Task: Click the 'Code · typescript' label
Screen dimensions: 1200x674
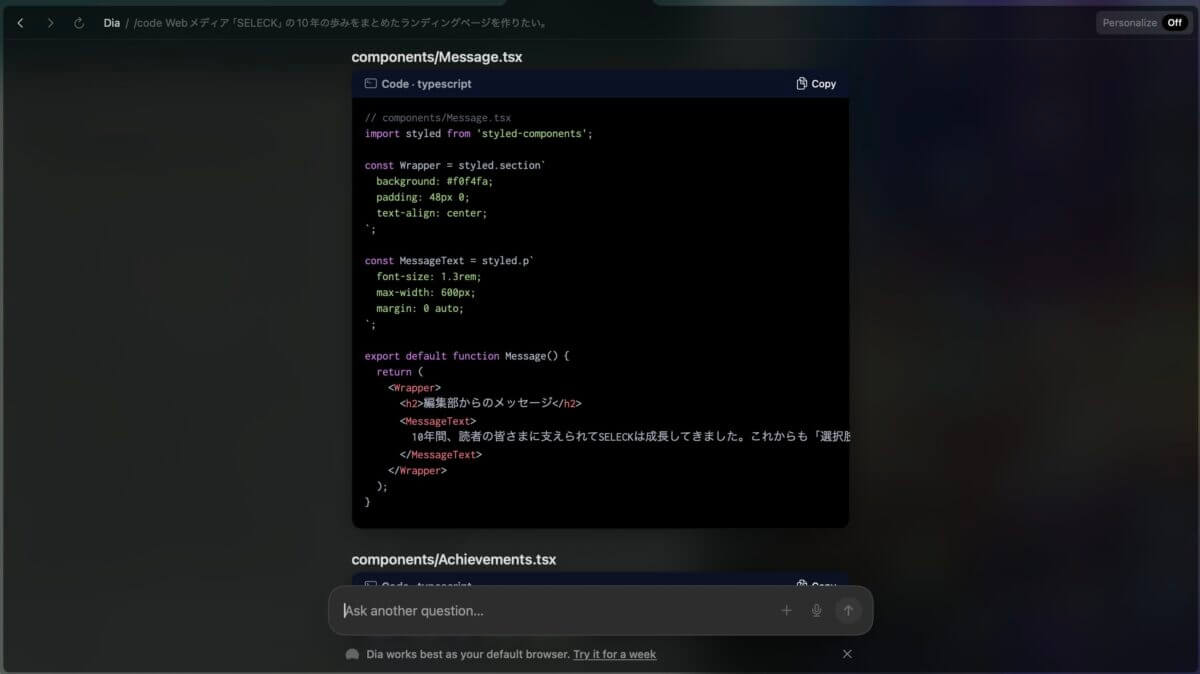Action: [x=426, y=84]
